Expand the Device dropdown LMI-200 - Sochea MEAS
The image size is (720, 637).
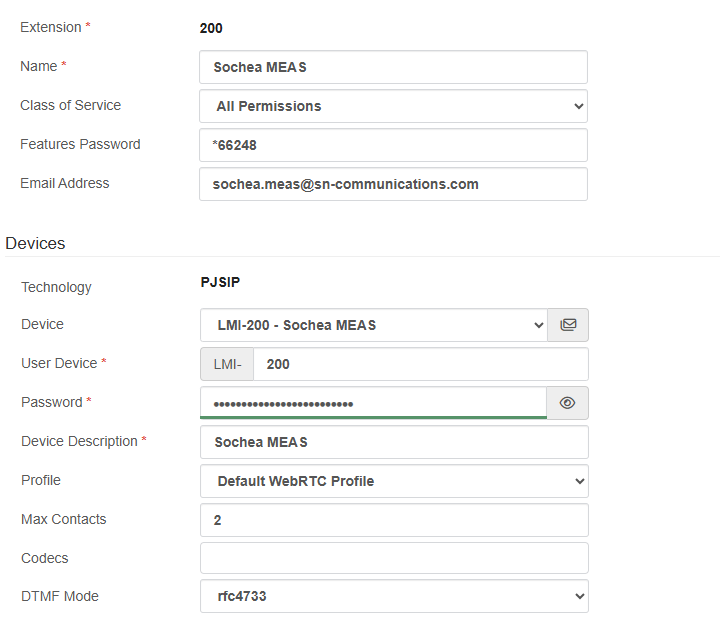pos(374,325)
